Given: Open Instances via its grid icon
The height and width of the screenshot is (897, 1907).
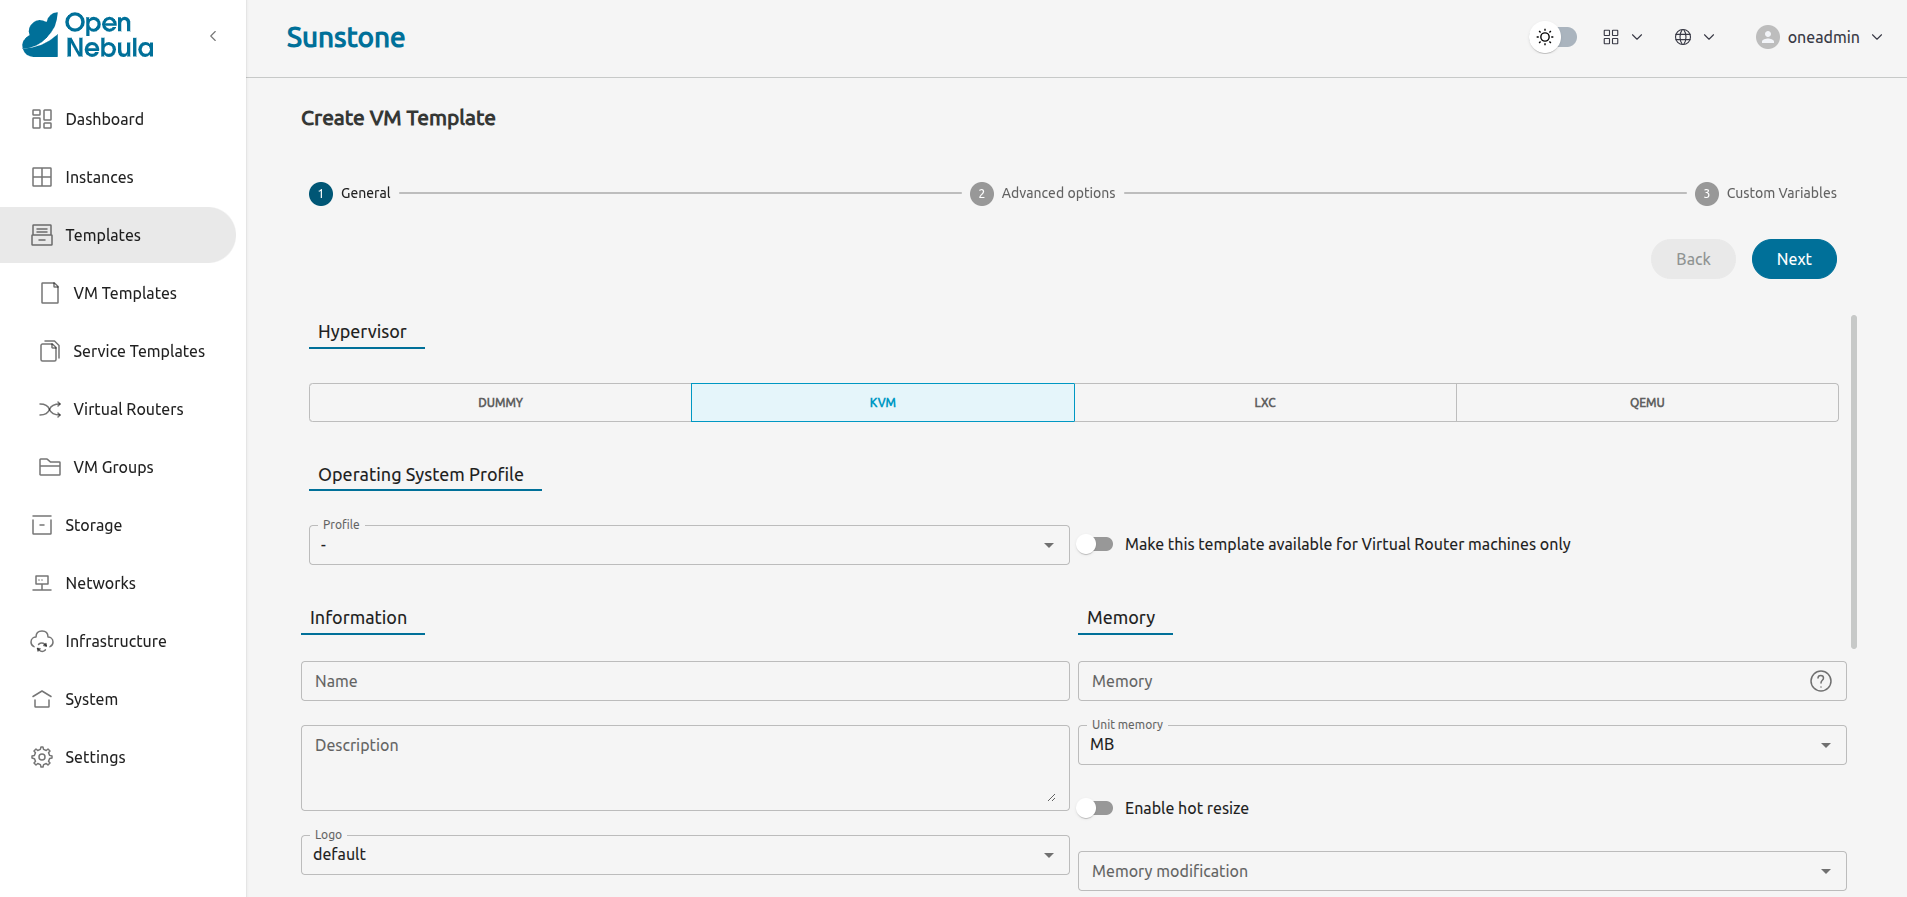Looking at the screenshot, I should coord(42,177).
